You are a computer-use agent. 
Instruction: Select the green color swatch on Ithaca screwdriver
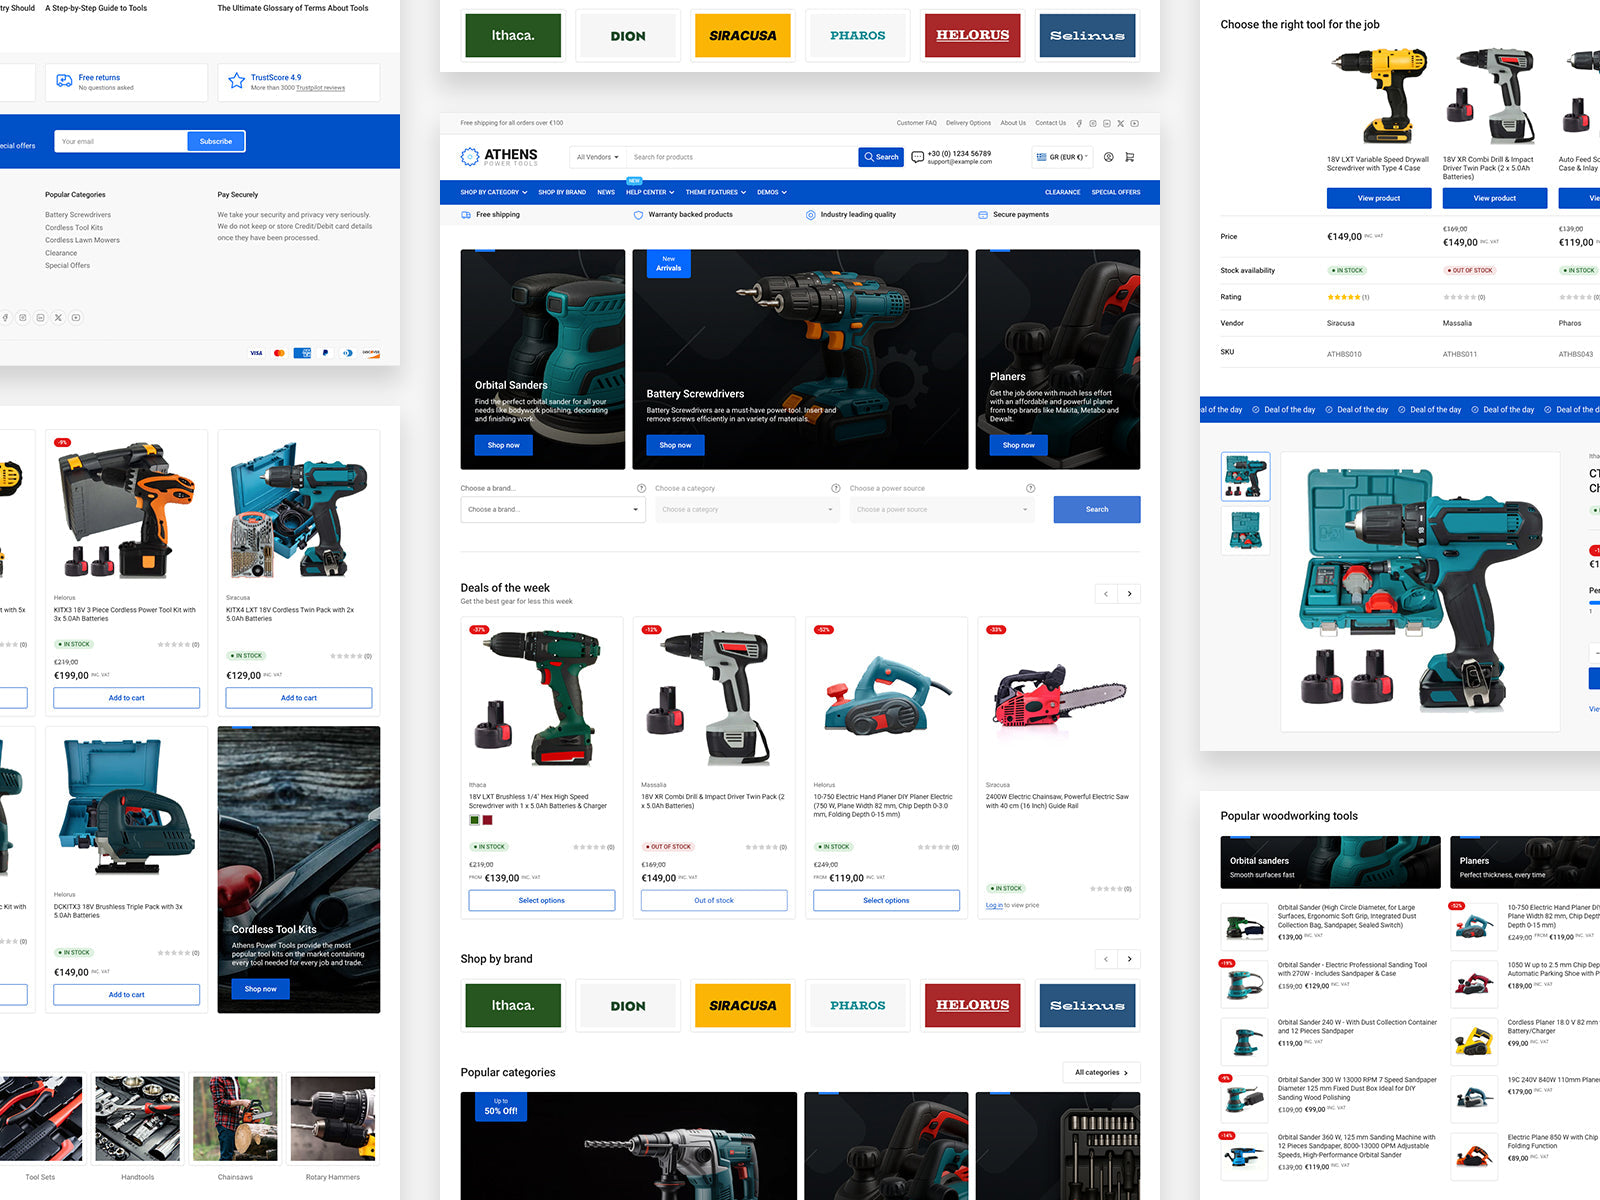point(475,820)
